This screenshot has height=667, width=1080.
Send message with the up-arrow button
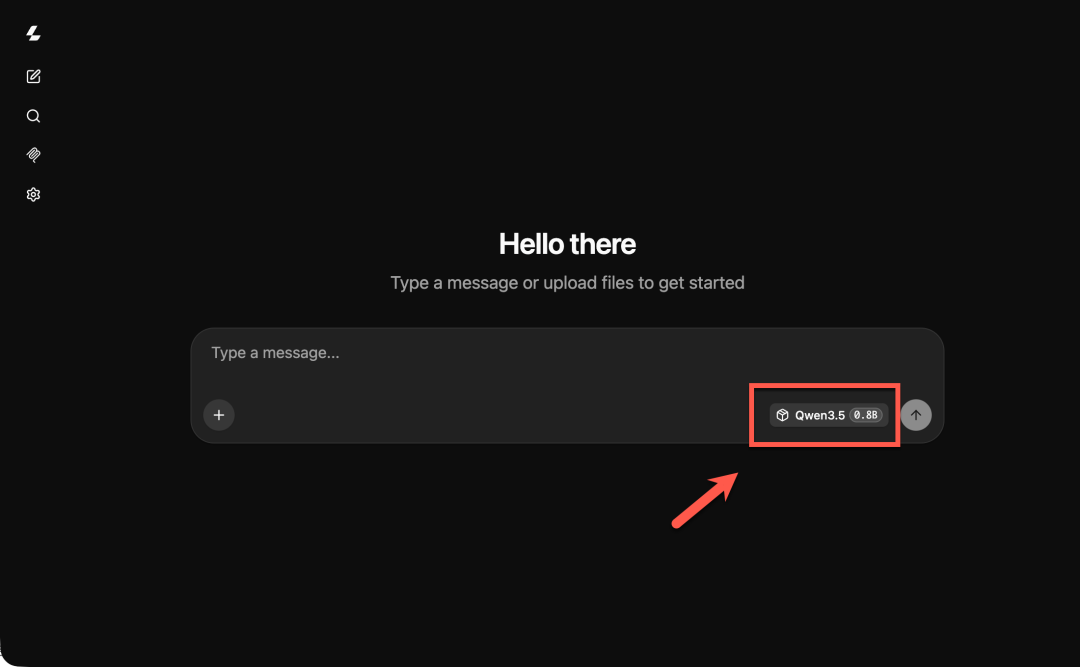click(x=915, y=415)
